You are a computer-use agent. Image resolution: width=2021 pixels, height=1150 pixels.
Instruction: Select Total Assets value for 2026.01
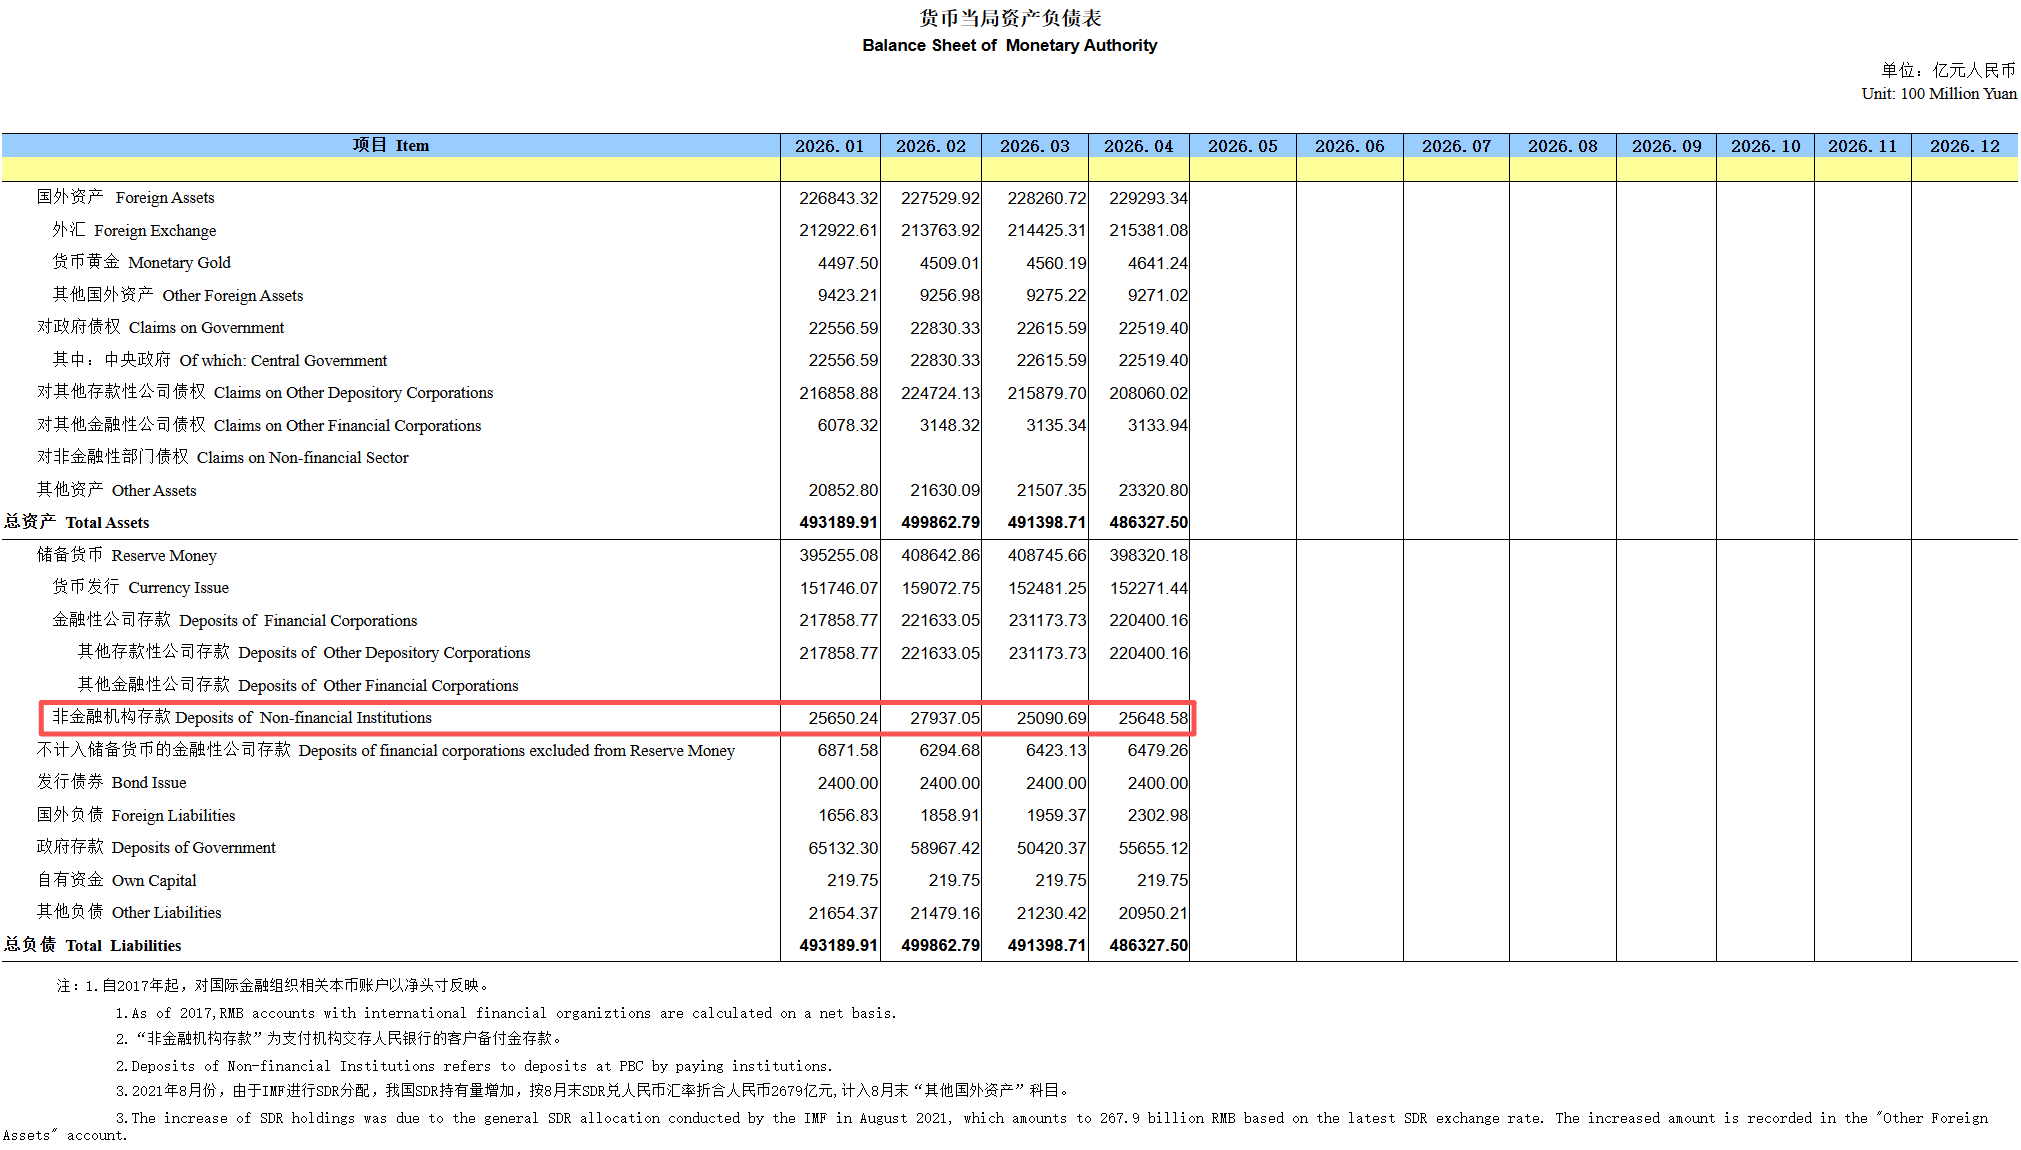pos(838,523)
